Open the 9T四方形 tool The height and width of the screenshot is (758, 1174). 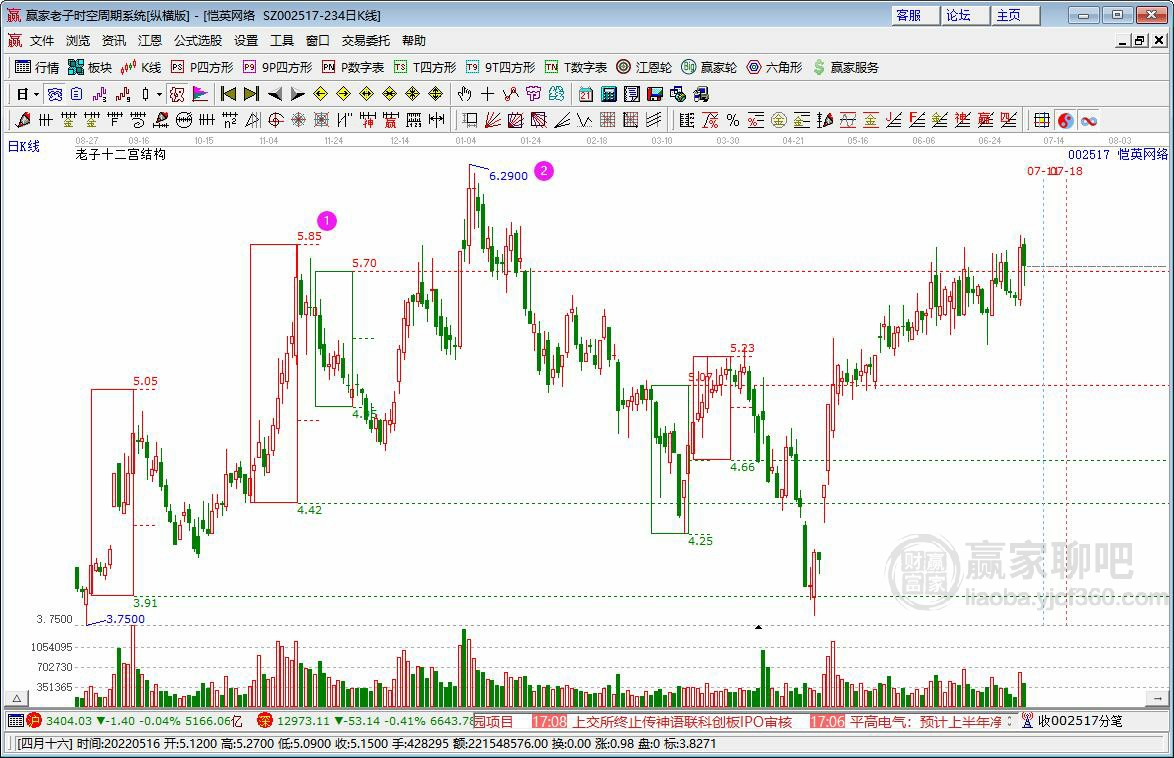[500, 67]
